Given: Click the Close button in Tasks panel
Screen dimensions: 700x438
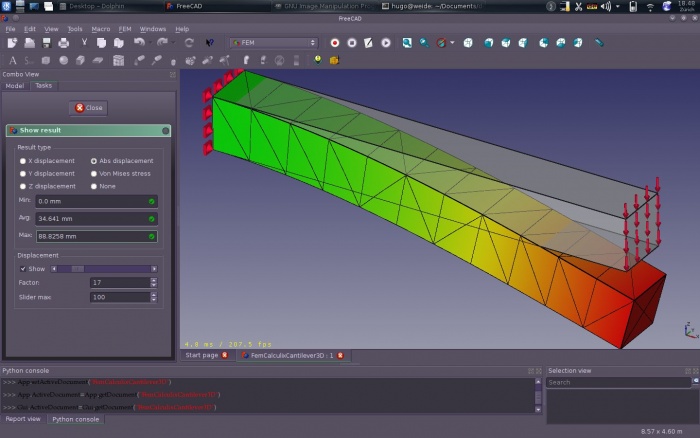Looking at the screenshot, I should click(x=88, y=108).
